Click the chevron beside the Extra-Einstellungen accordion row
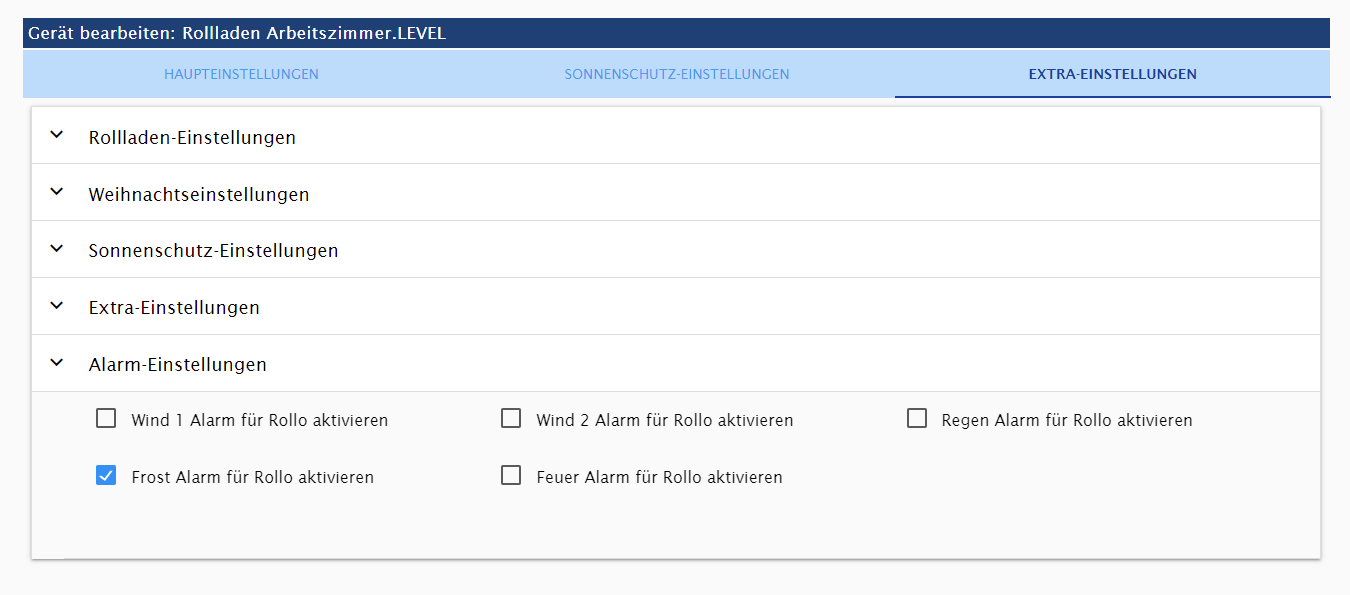Screen dimensions: 1350x595 57,306
